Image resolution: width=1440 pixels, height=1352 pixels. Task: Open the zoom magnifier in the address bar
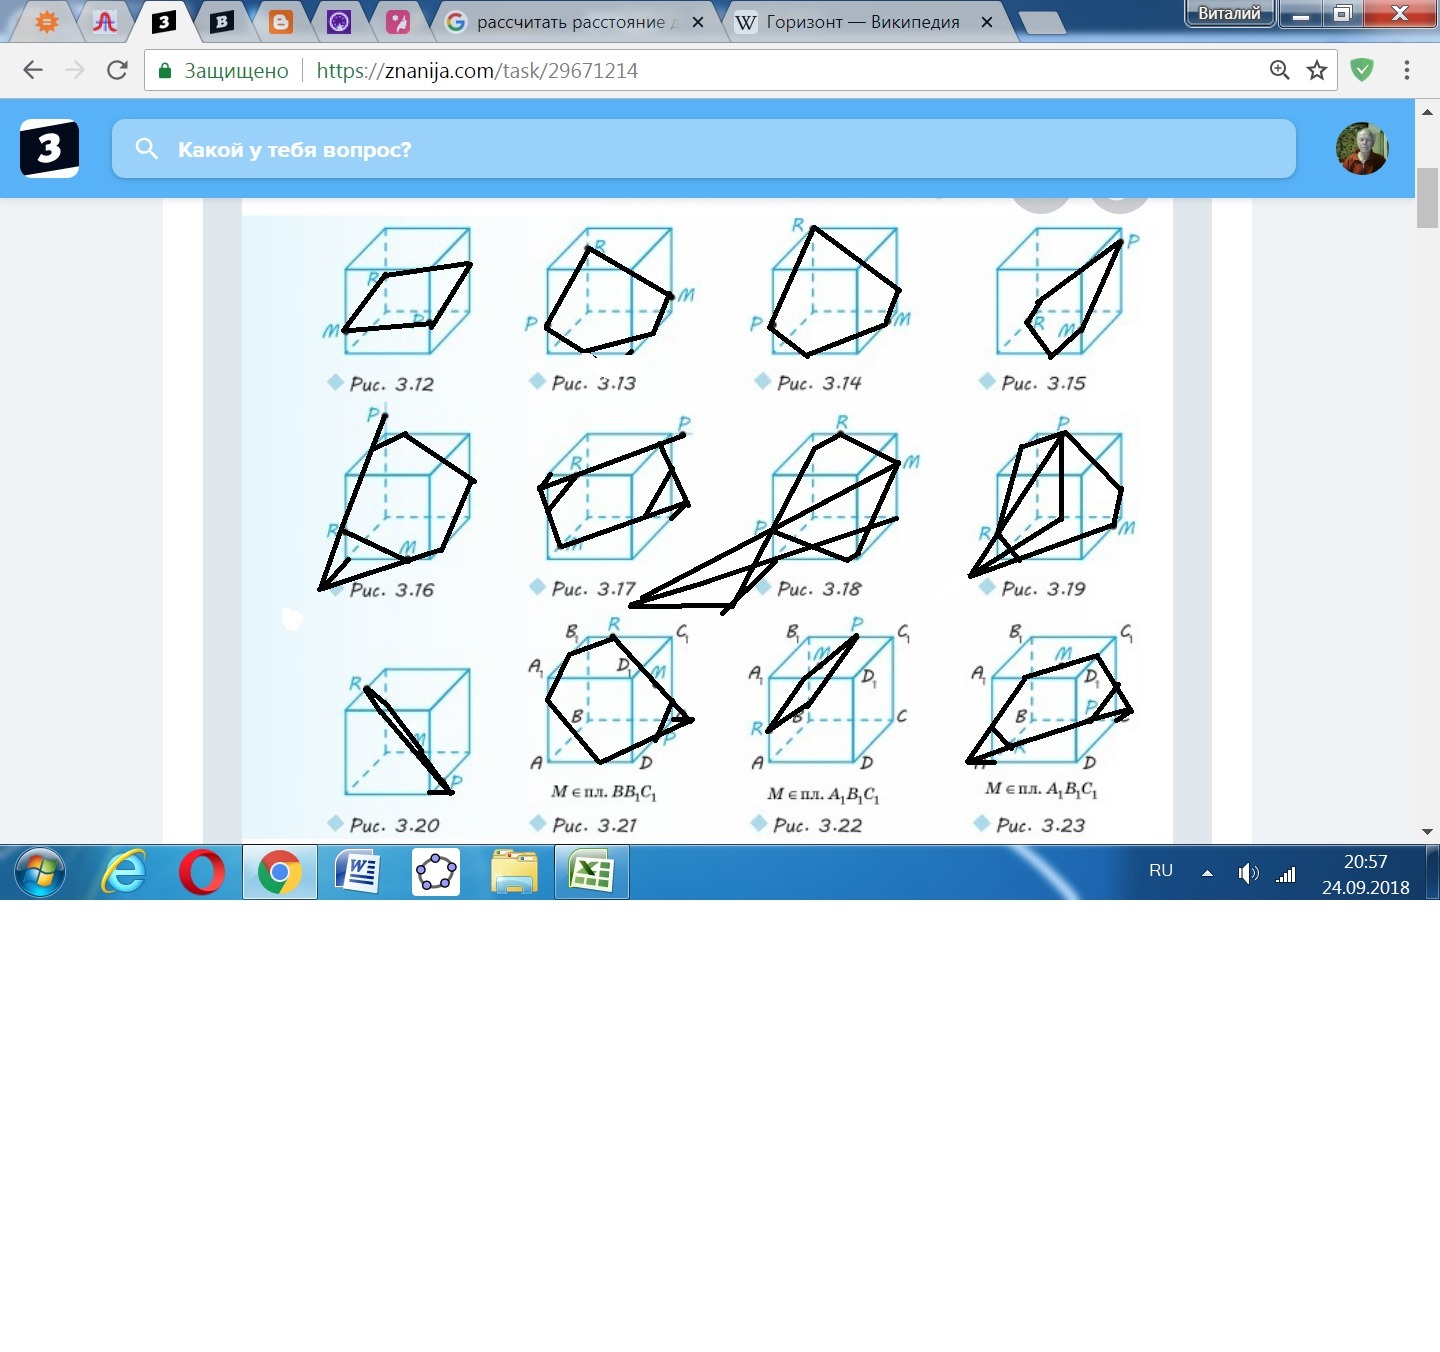(x=1280, y=70)
